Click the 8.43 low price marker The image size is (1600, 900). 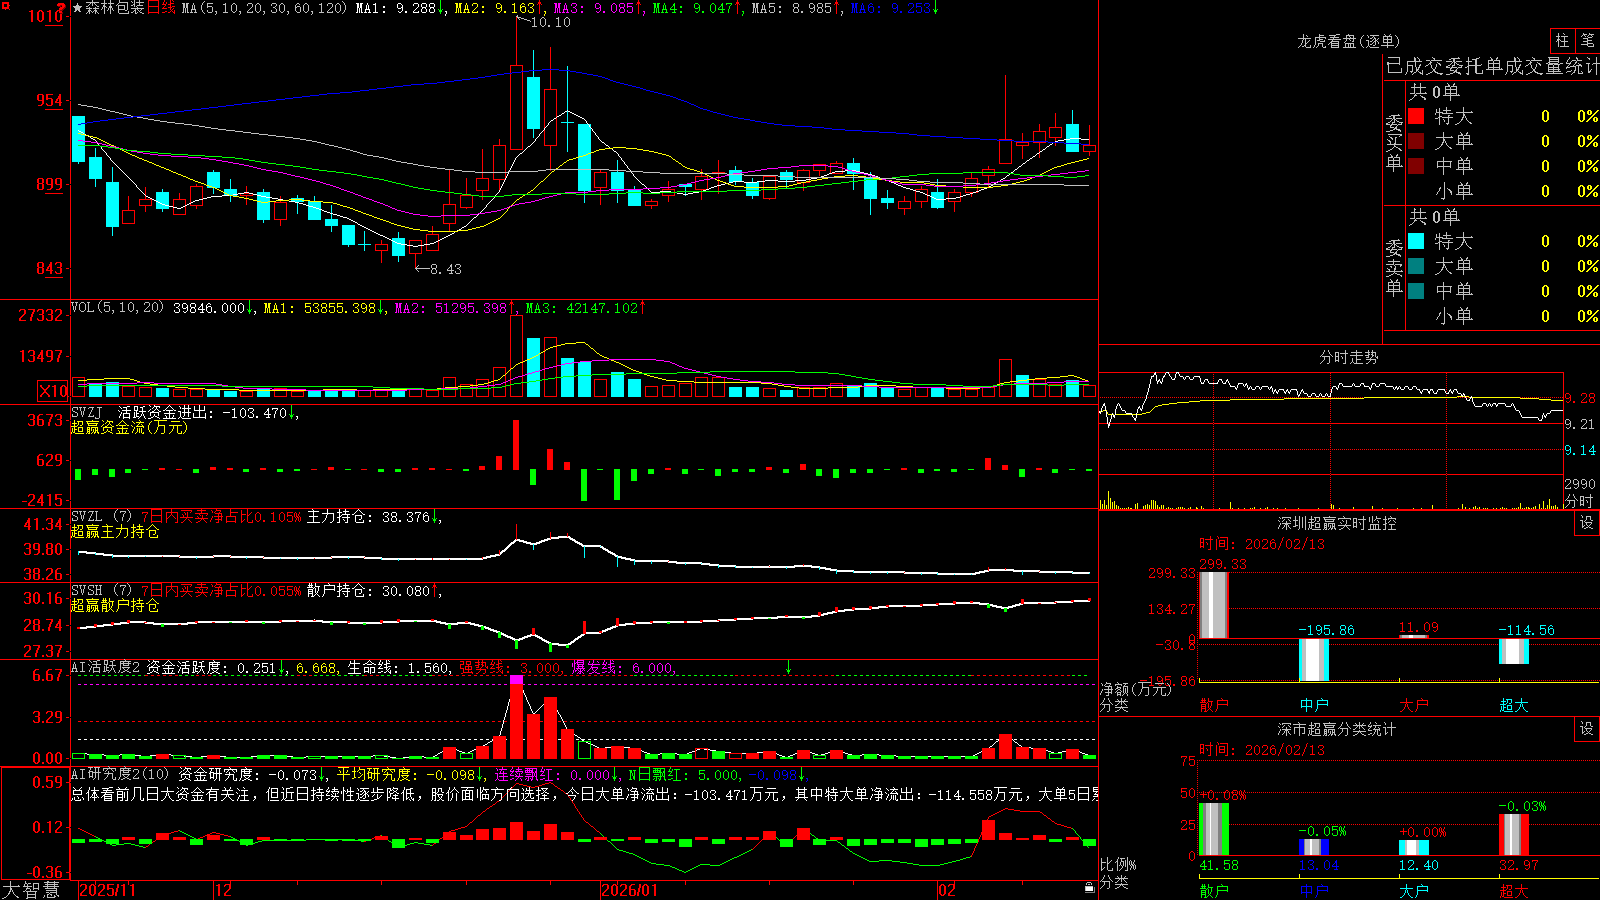click(446, 269)
